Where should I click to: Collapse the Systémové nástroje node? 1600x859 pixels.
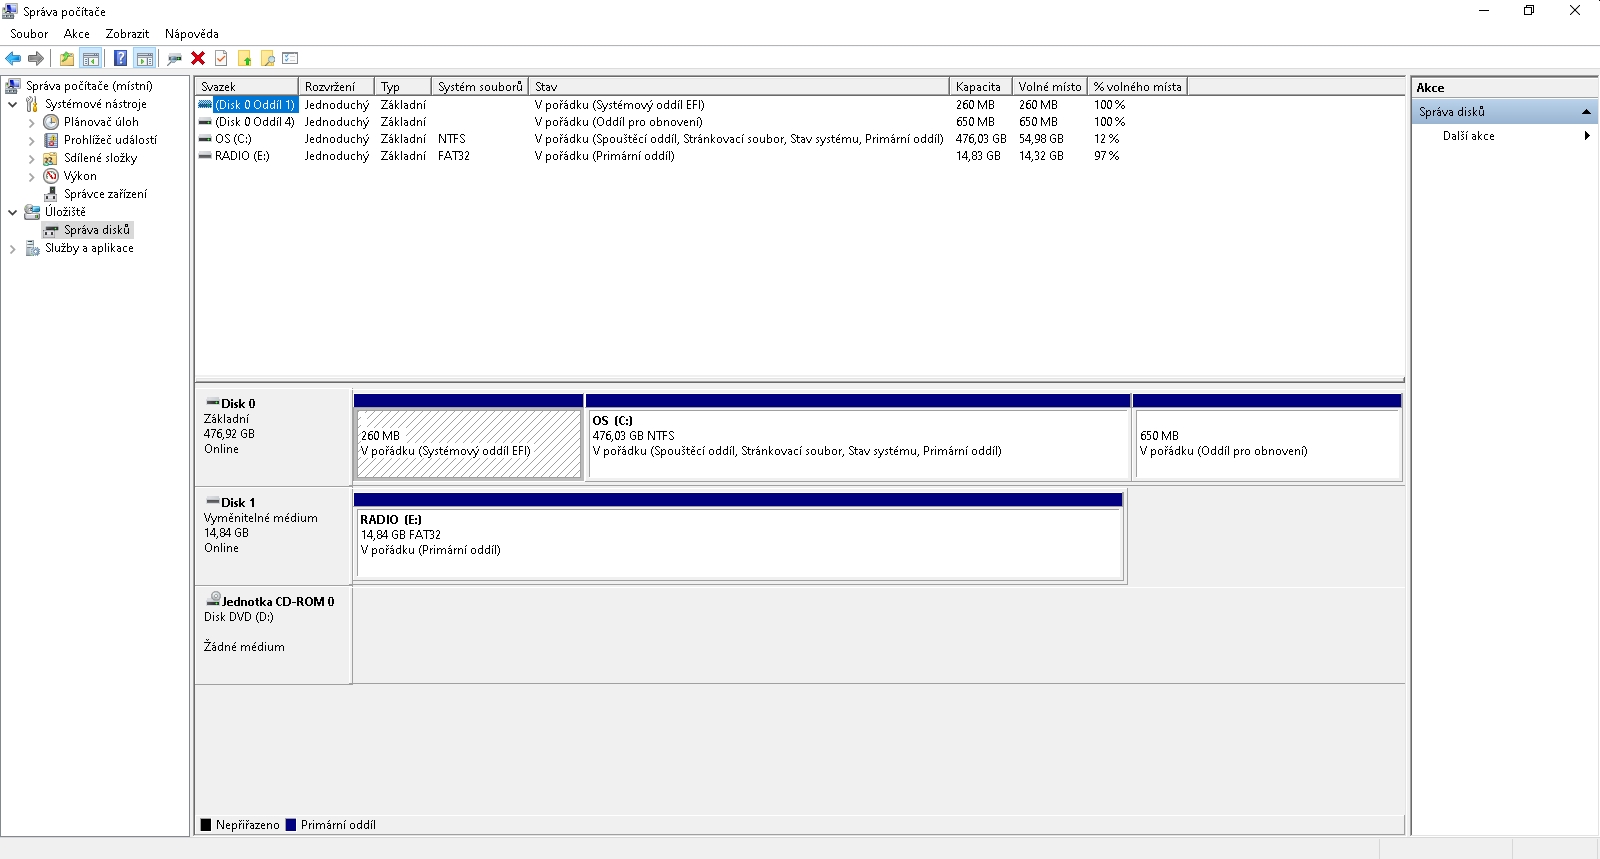(x=12, y=104)
